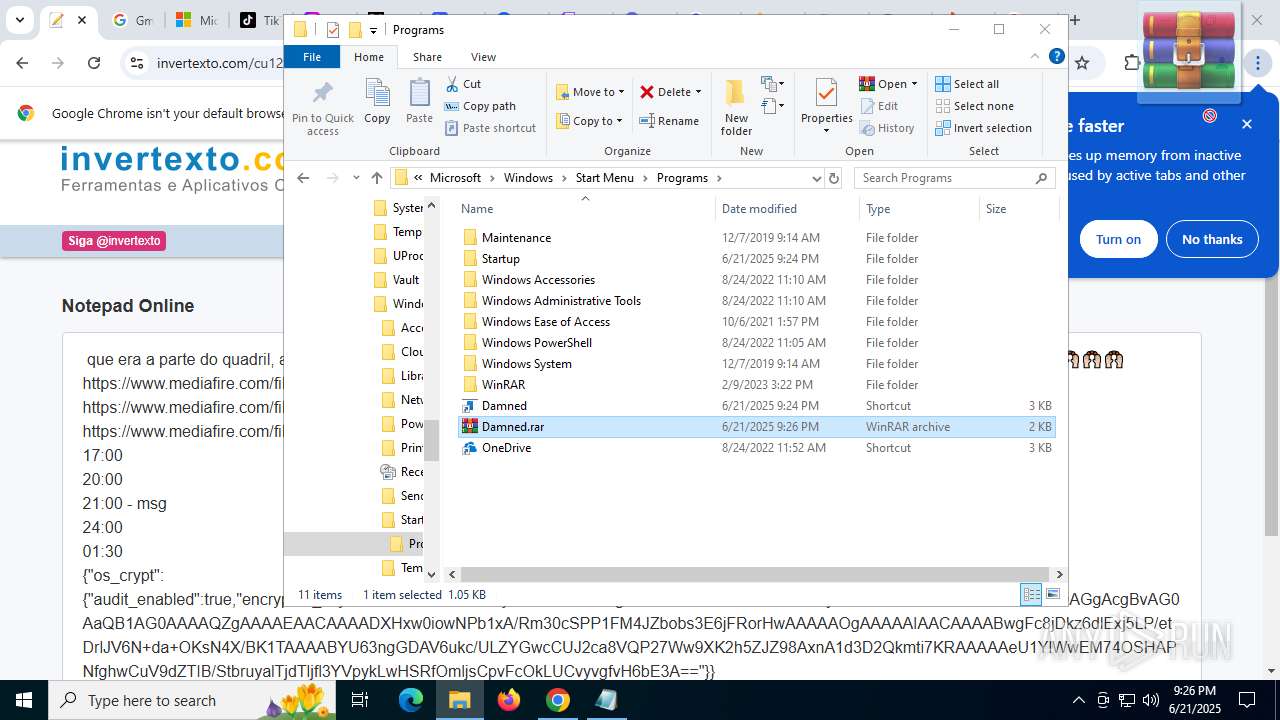This screenshot has width=1280, height=720.
Task: Click Select all in ribbon
Action: [x=966, y=84]
